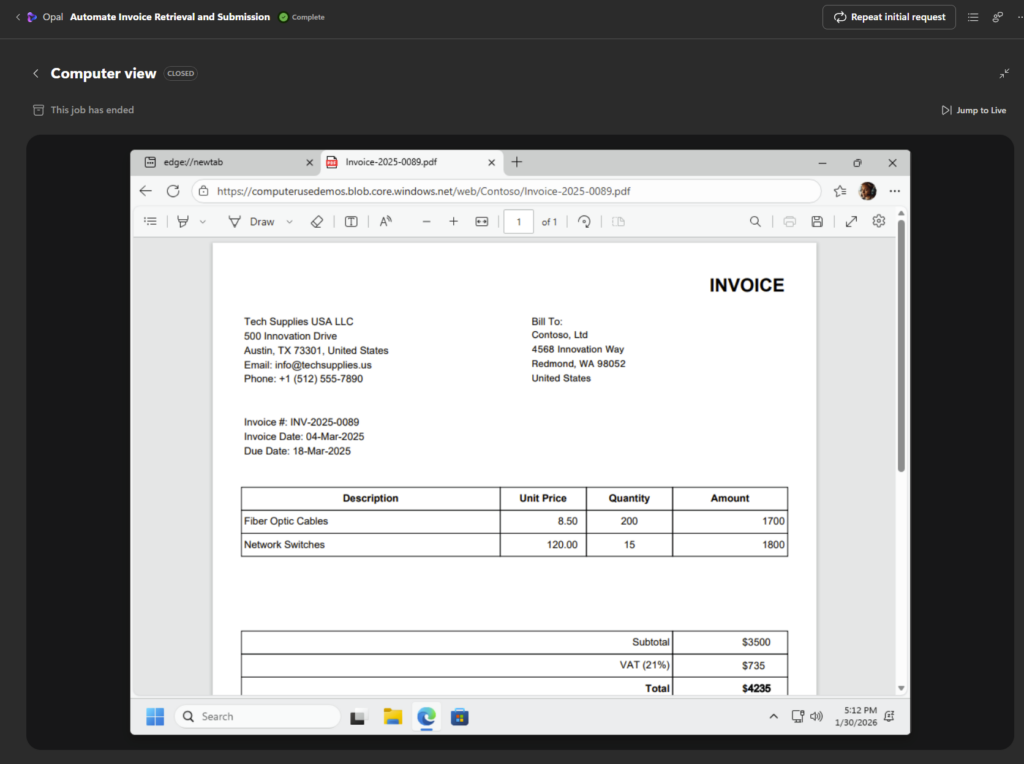Collapse the Computer view panel

point(1004,74)
